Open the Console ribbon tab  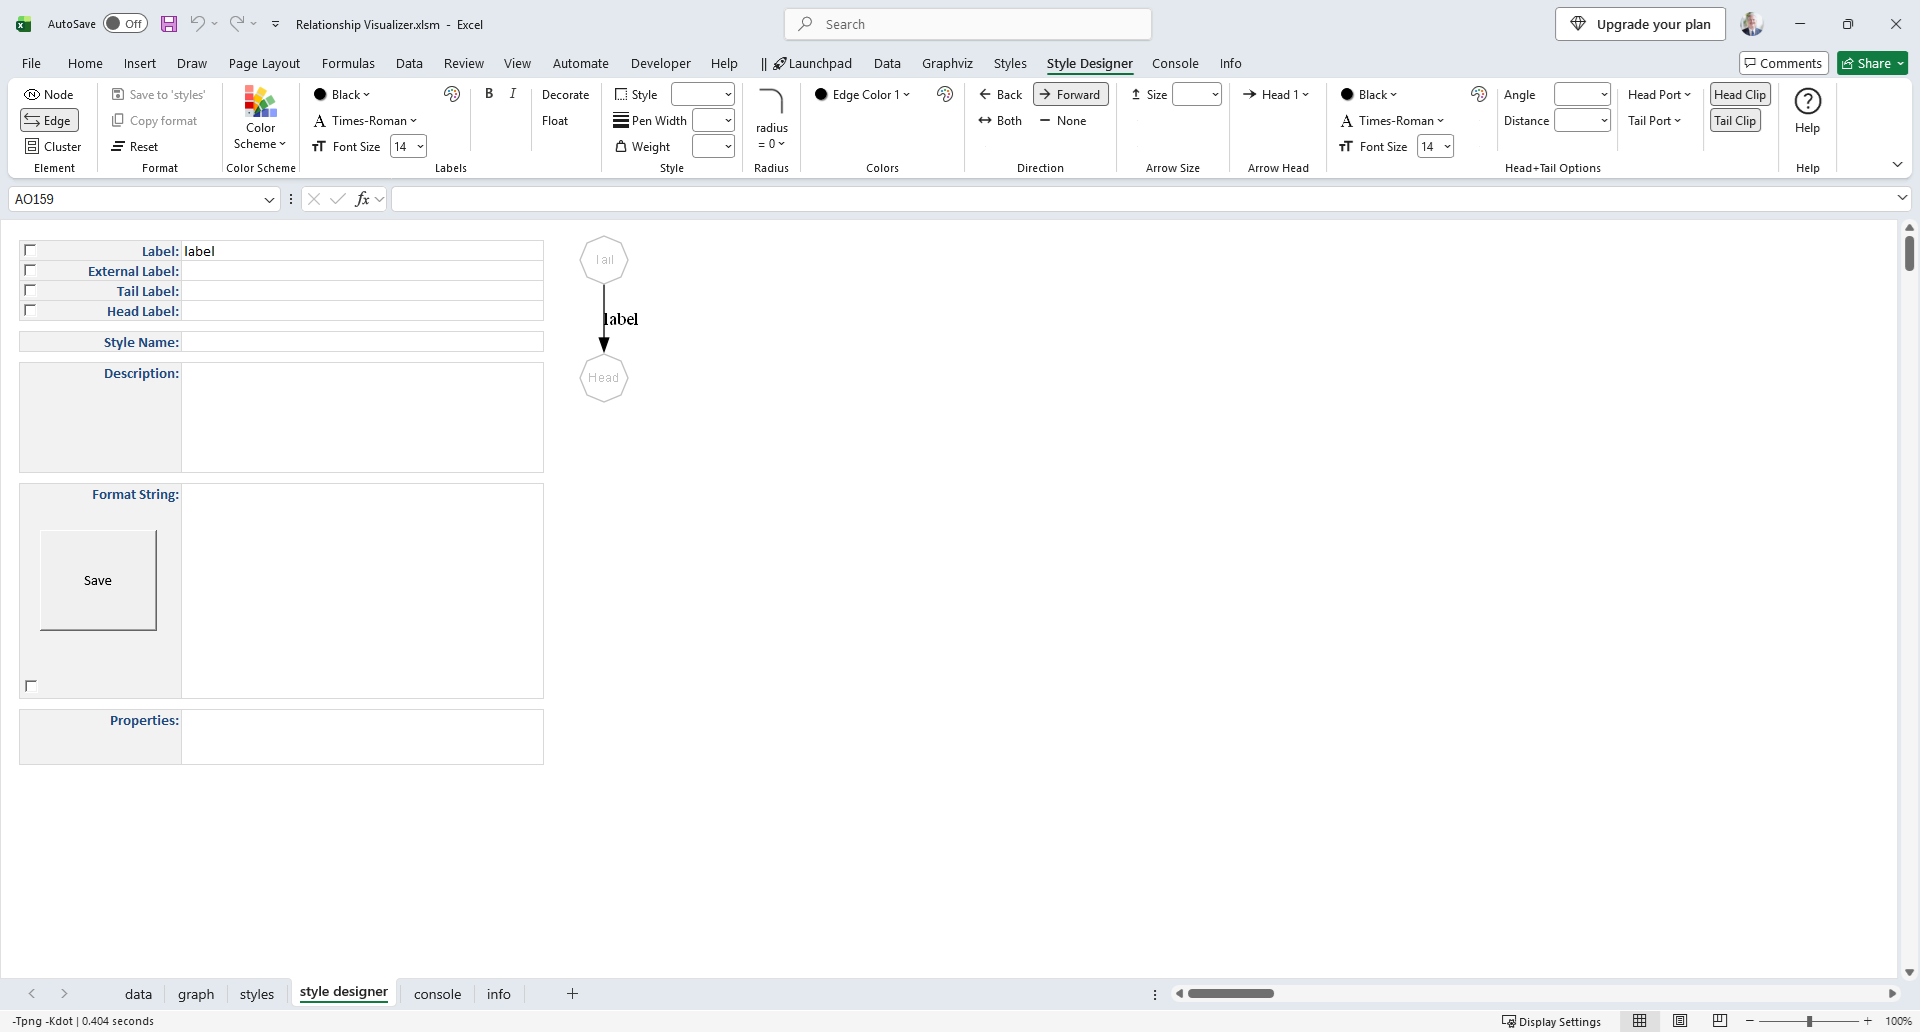(x=1175, y=63)
